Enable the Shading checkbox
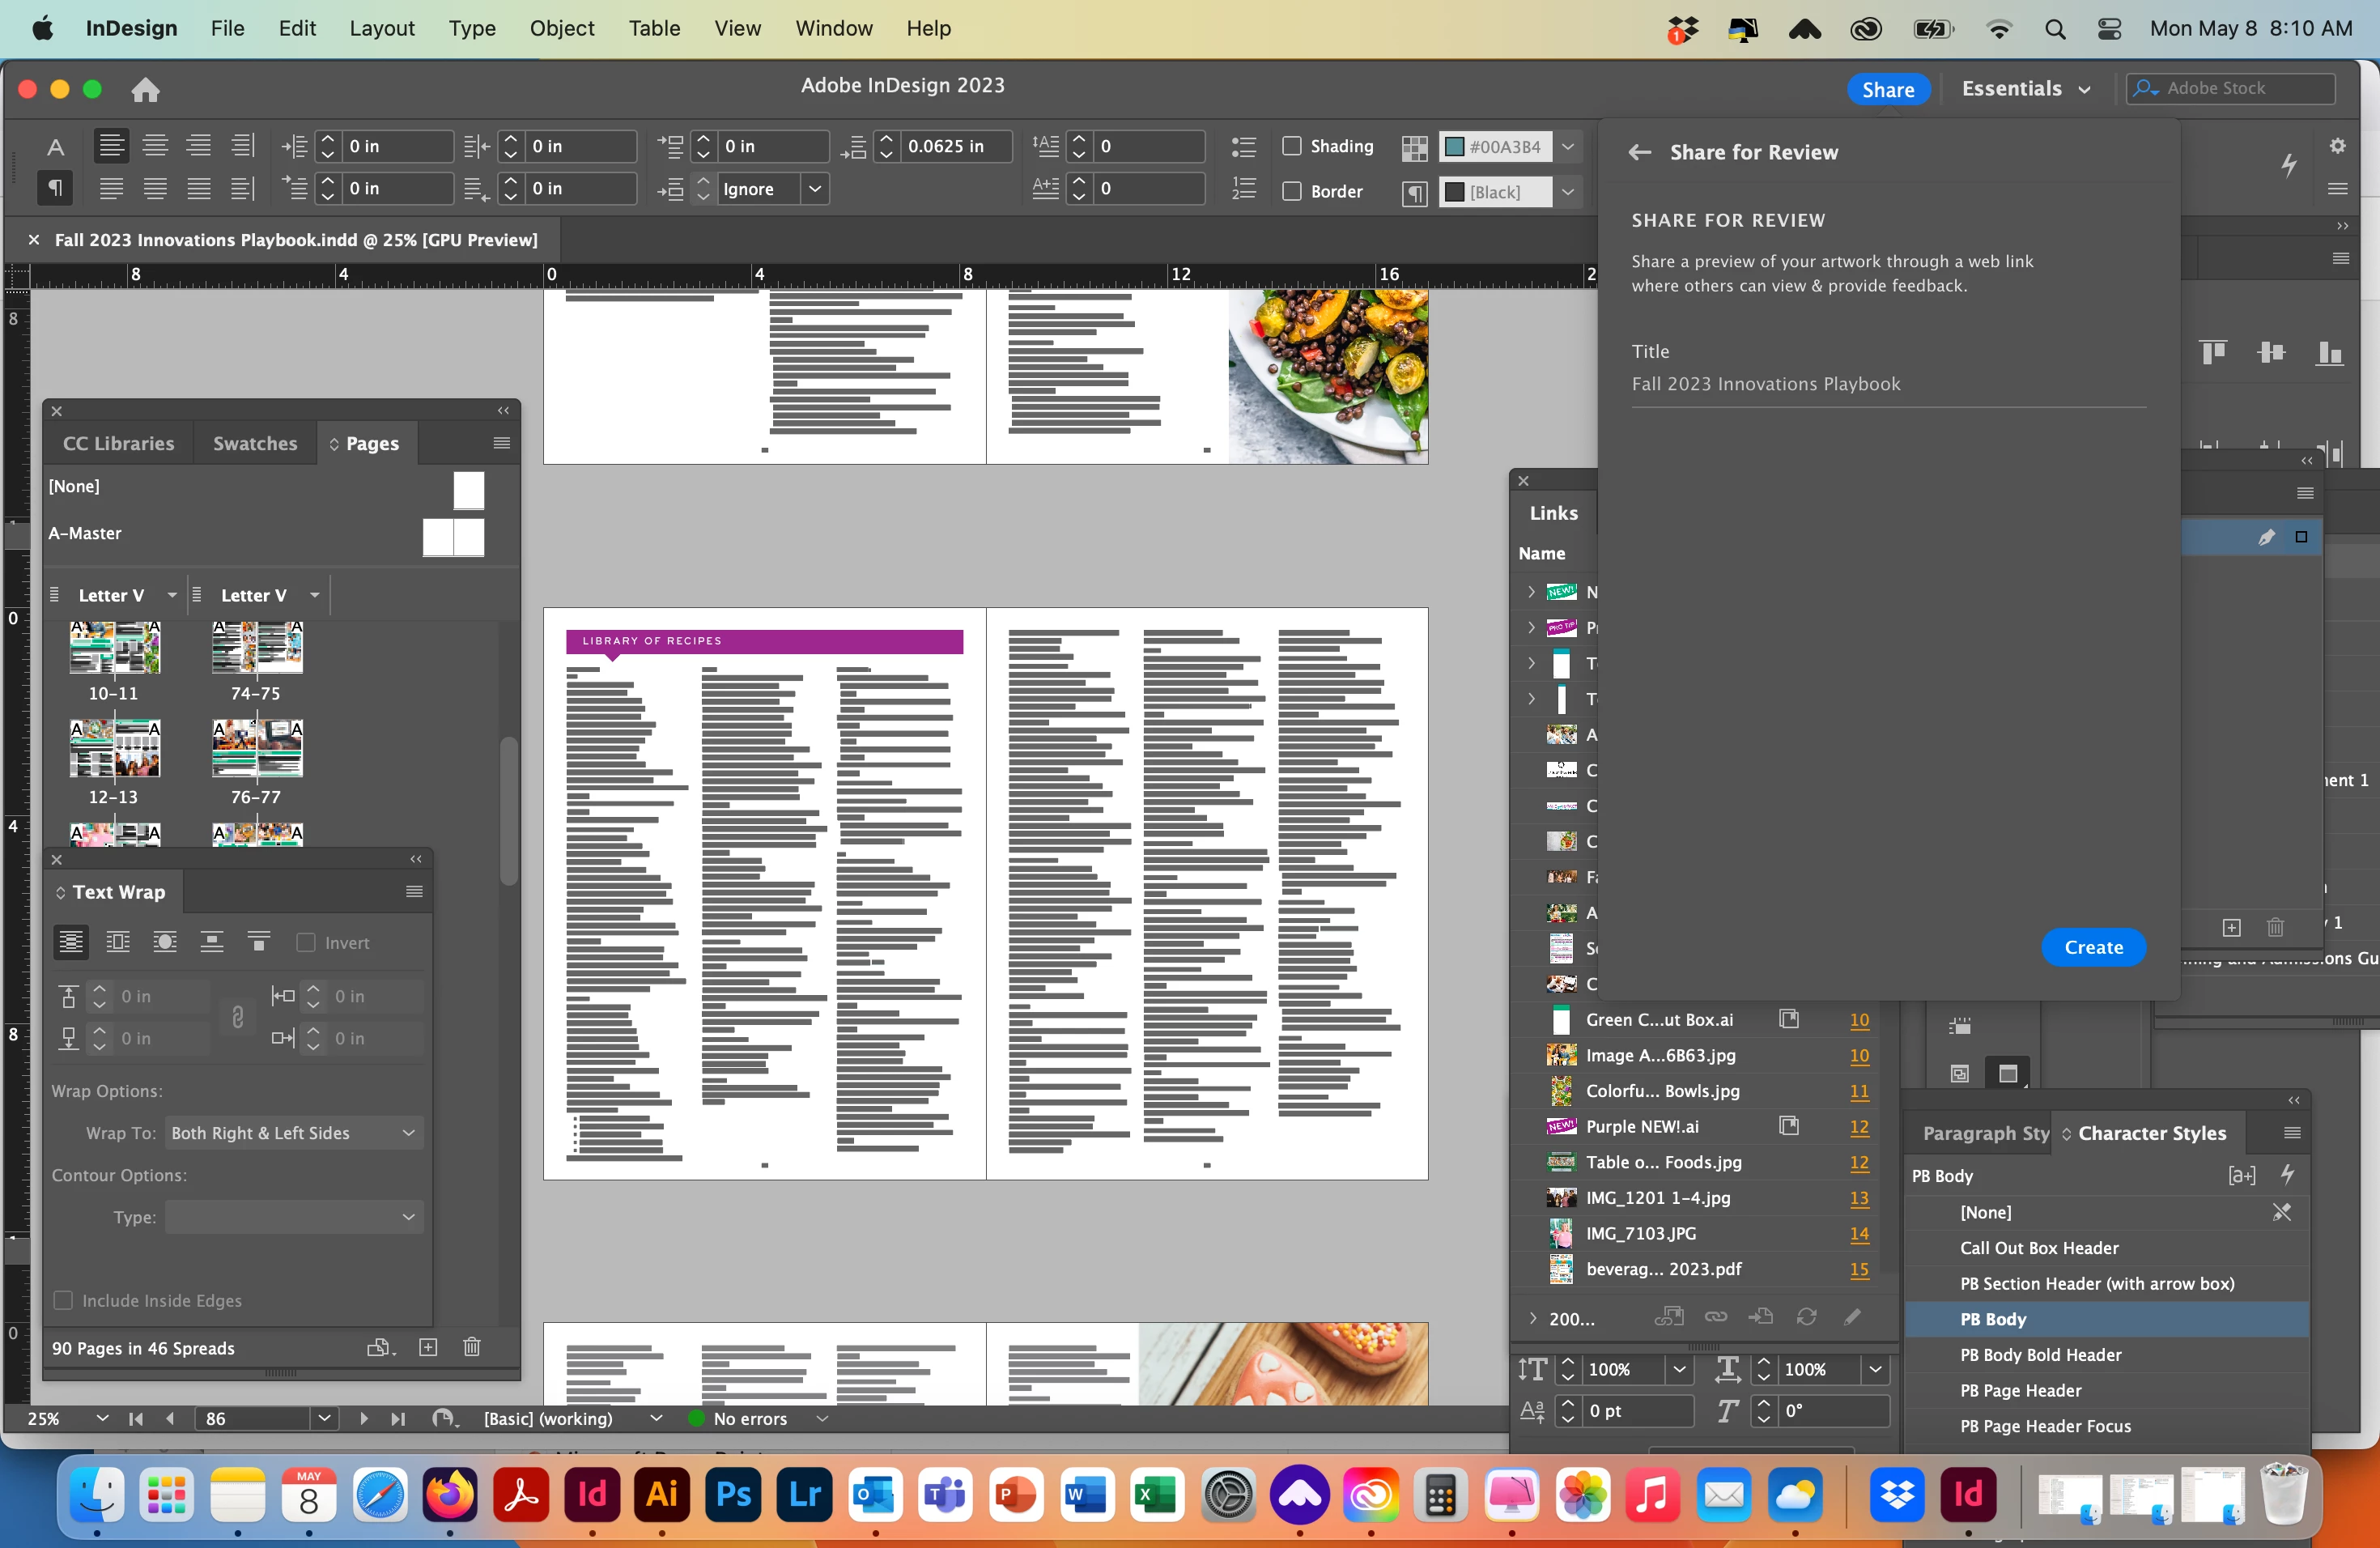This screenshot has height=1548, width=2380. click(x=1292, y=146)
